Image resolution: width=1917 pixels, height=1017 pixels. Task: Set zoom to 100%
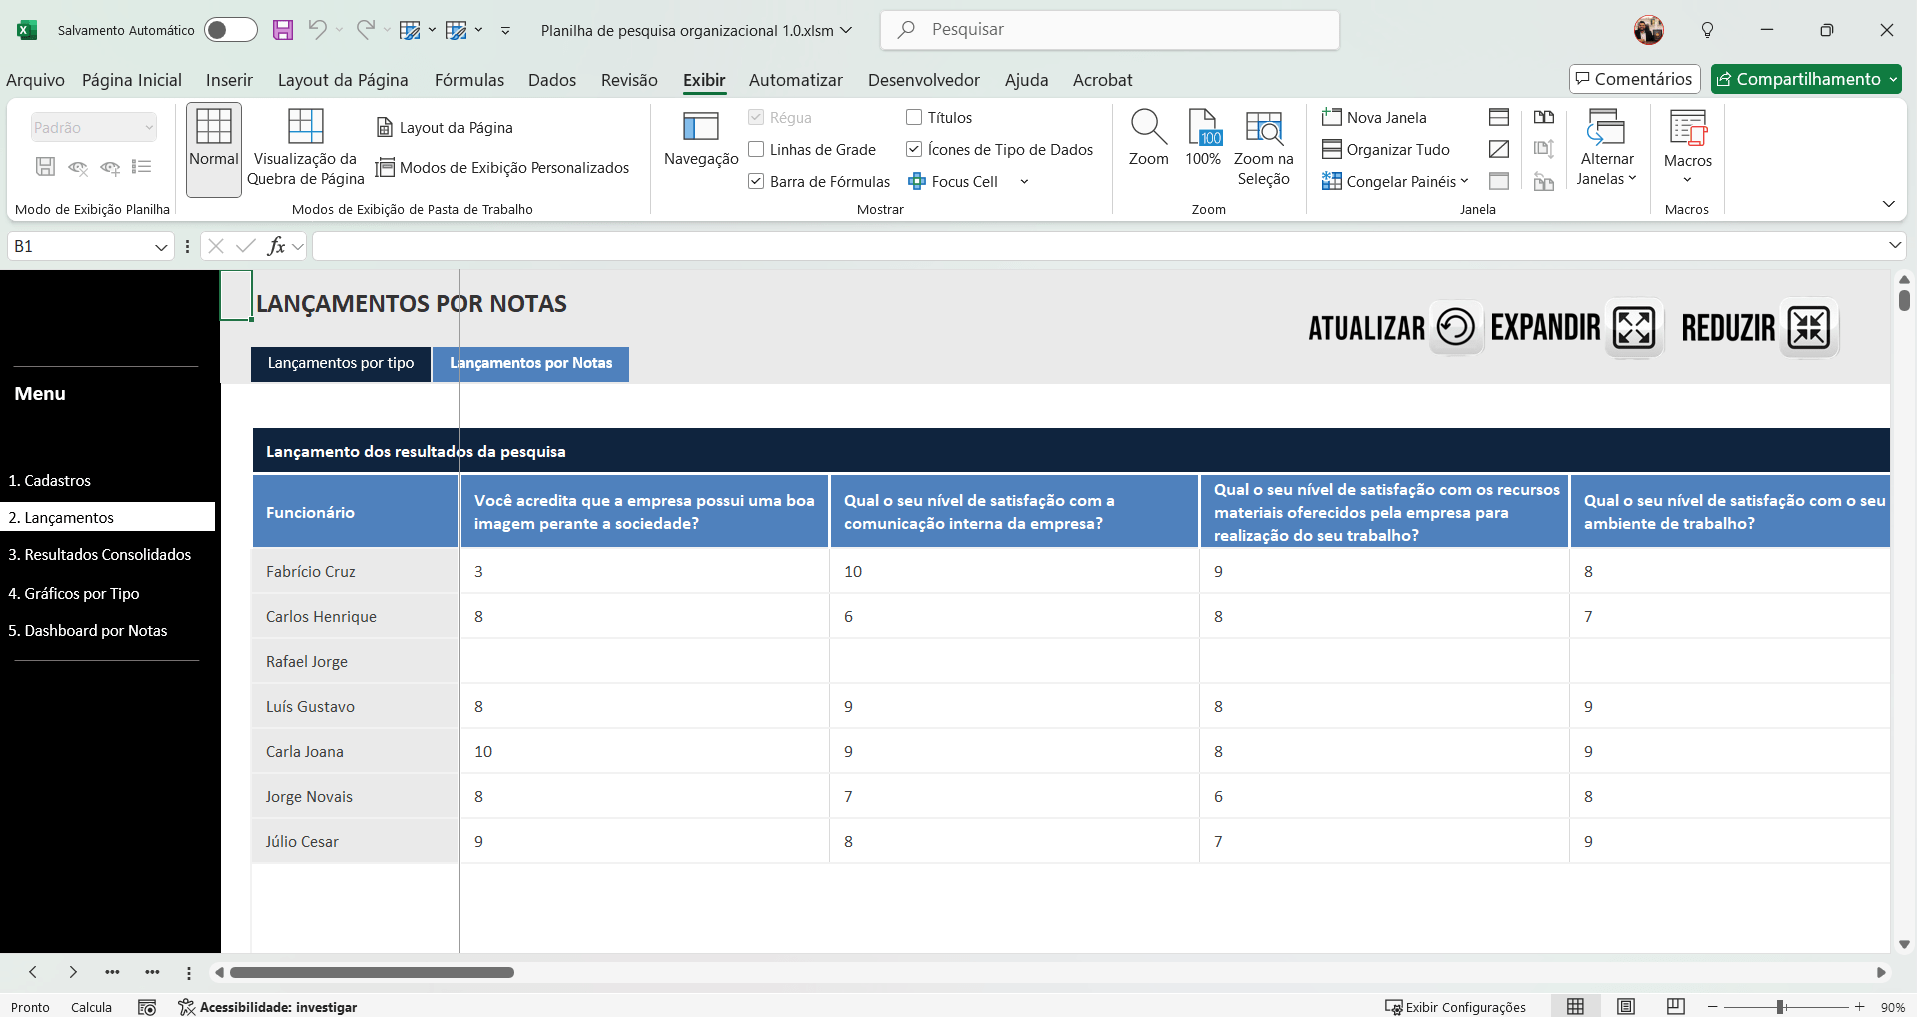(1203, 139)
